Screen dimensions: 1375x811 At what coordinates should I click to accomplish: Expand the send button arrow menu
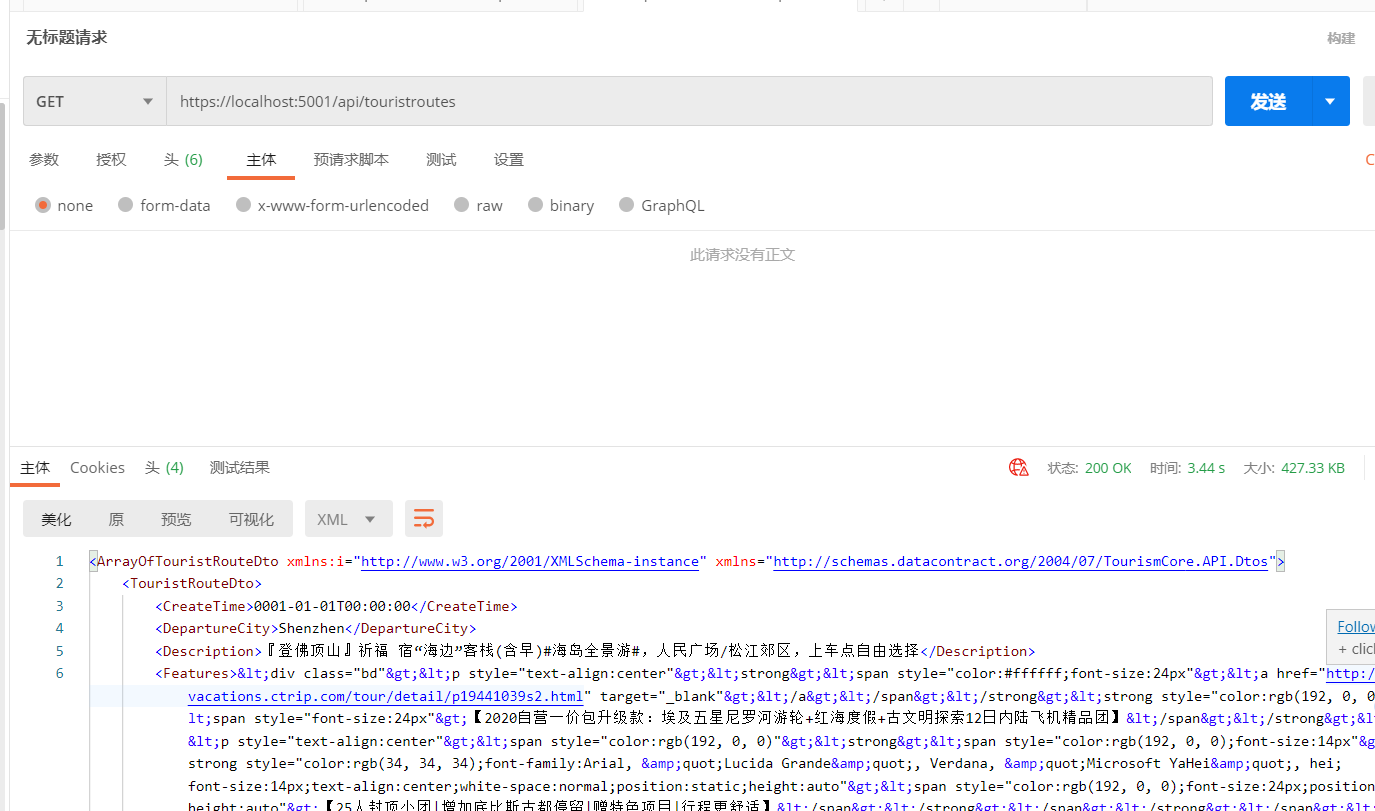pyautogui.click(x=1330, y=101)
